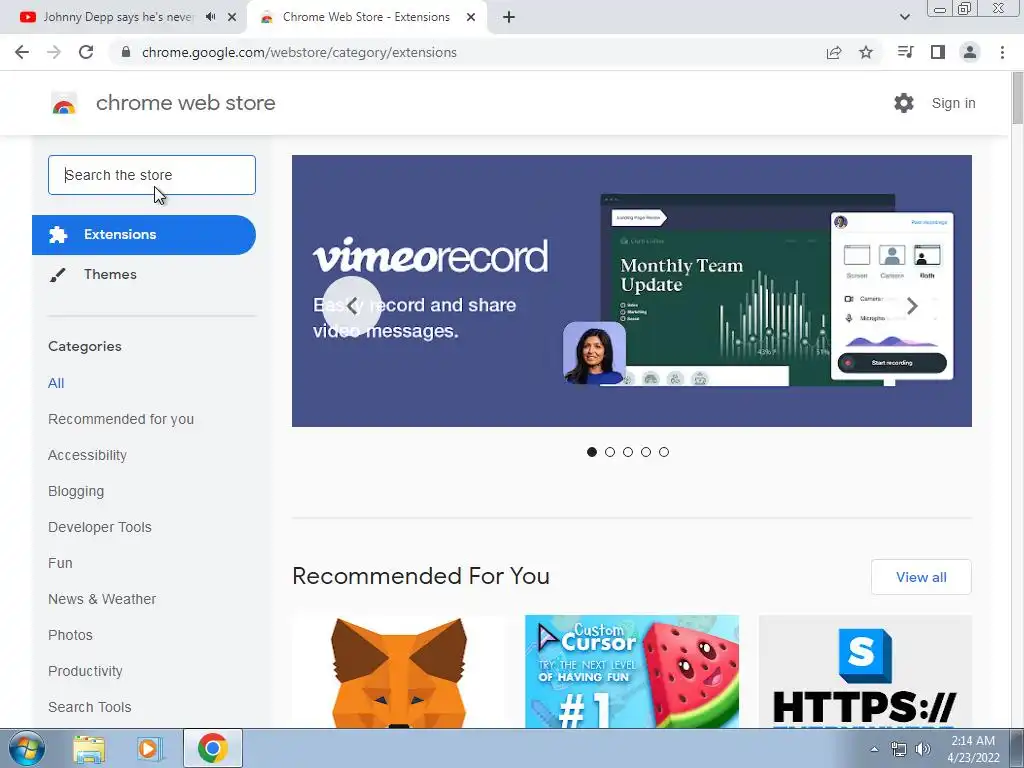Open the HTTPS:// extension card
This screenshot has height=768, width=1024.
coord(865,671)
